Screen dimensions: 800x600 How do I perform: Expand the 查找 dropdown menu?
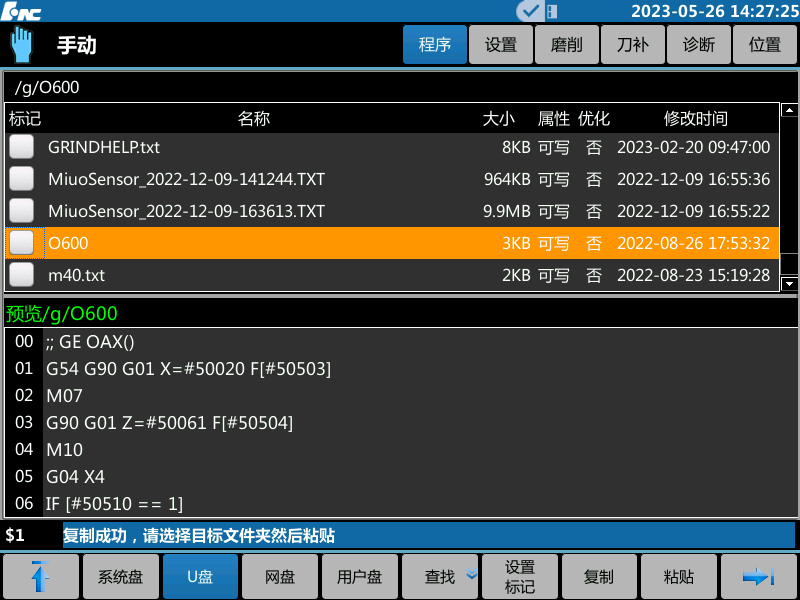(x=440, y=576)
